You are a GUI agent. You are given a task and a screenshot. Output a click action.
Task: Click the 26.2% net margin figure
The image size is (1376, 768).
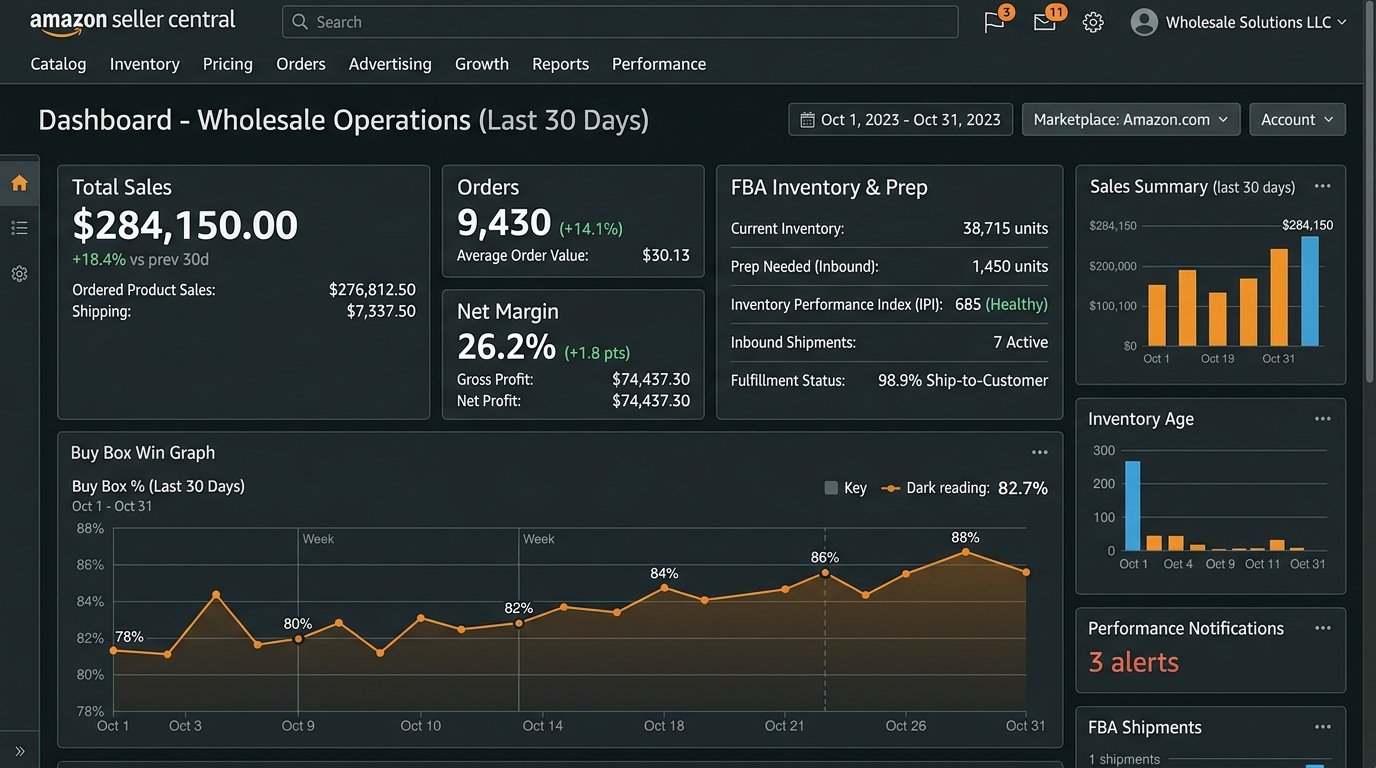(506, 346)
